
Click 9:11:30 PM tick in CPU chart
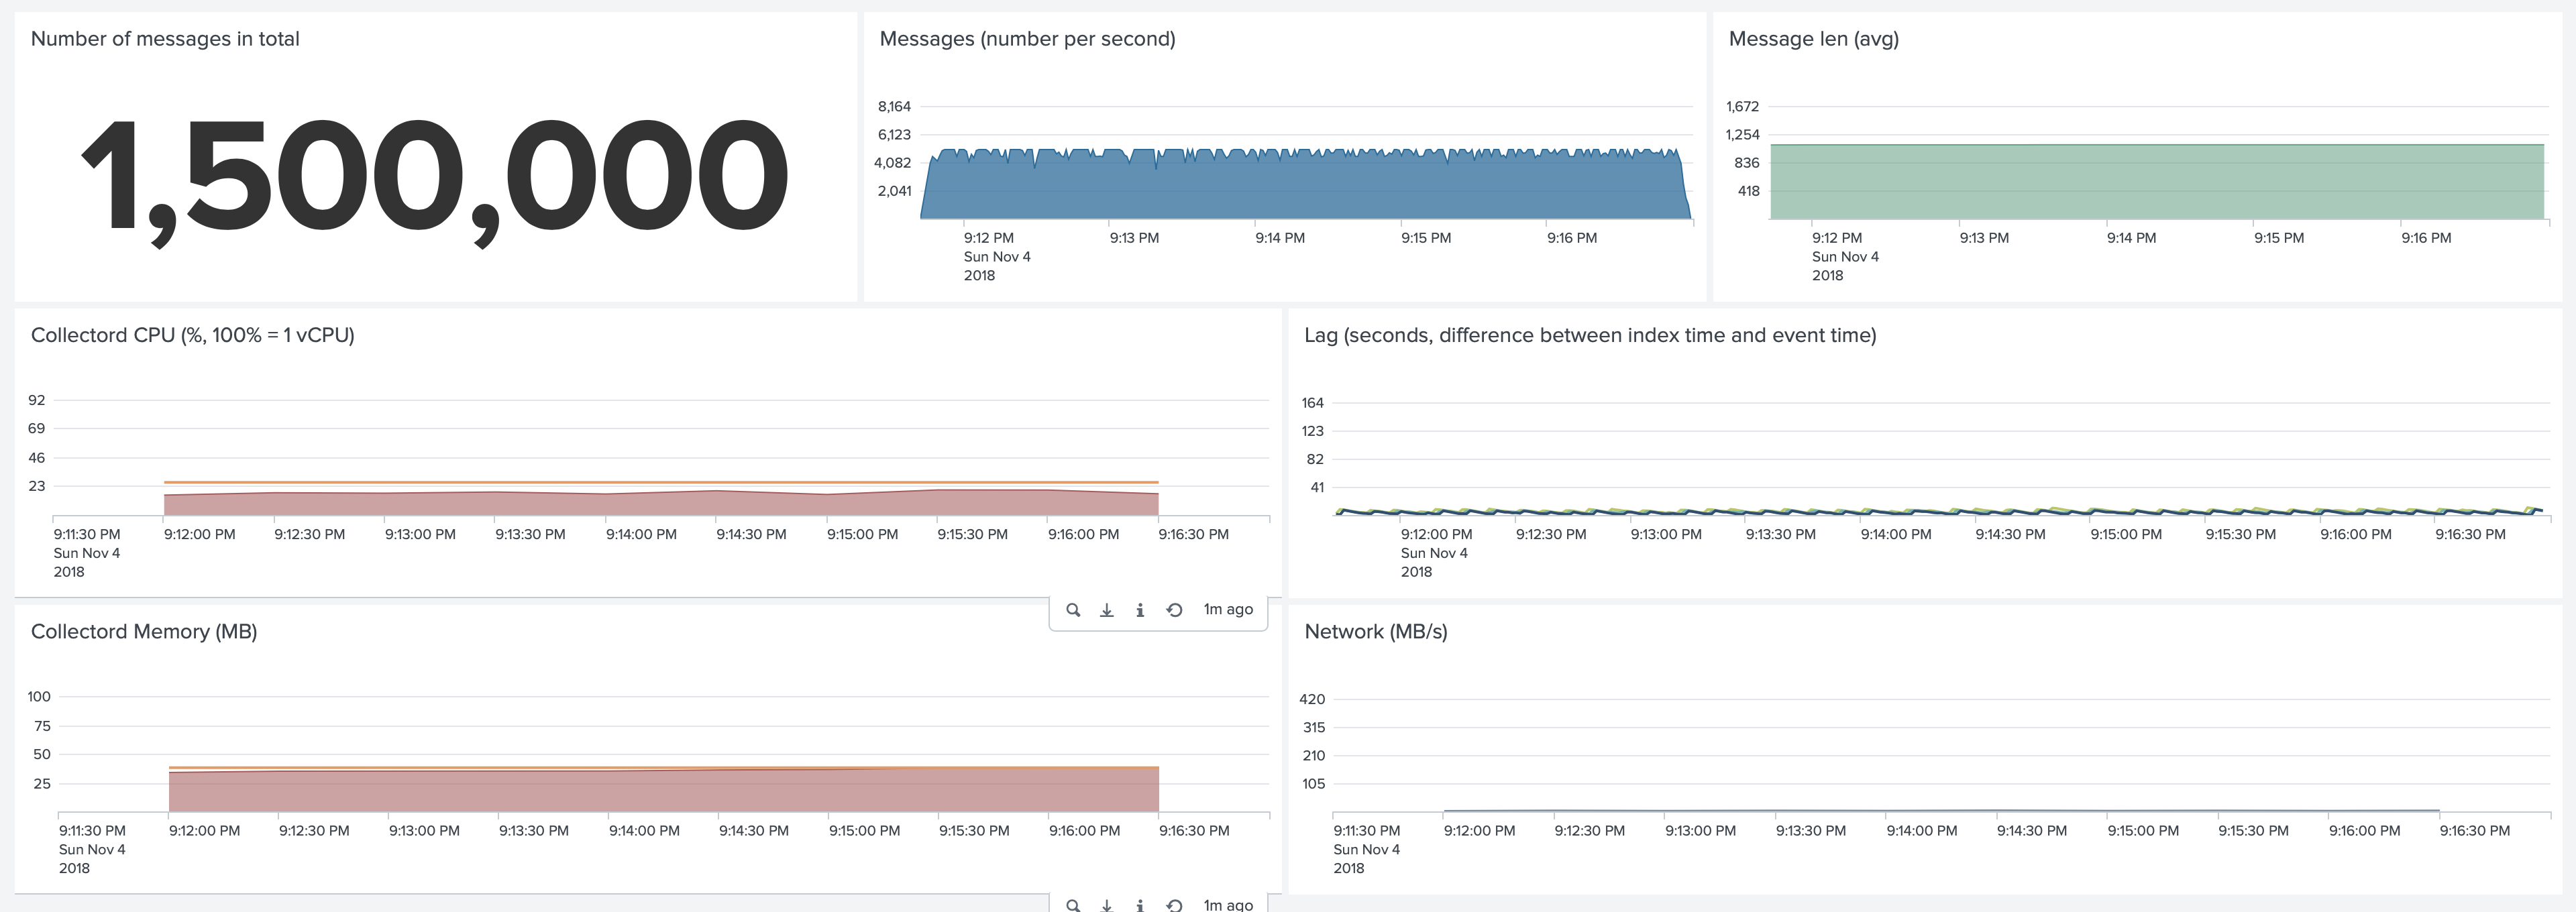tap(87, 534)
